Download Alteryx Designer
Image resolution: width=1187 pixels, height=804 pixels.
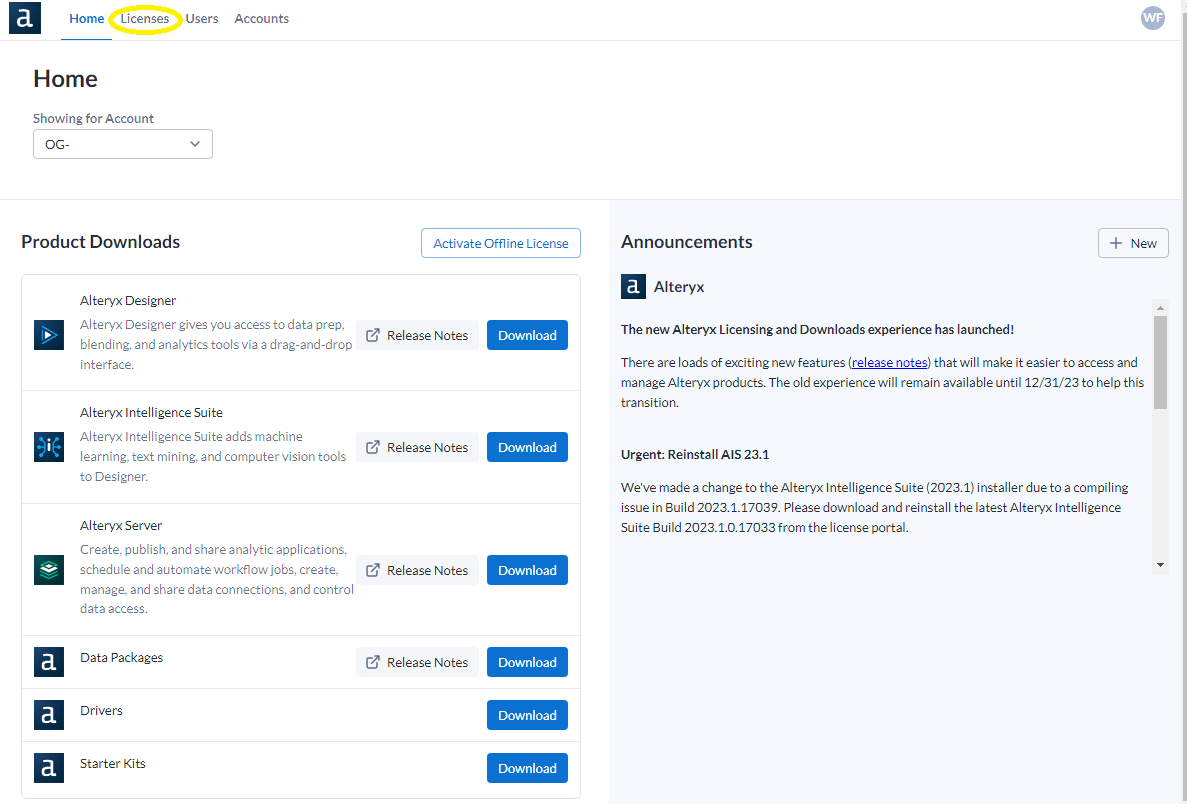coord(527,335)
